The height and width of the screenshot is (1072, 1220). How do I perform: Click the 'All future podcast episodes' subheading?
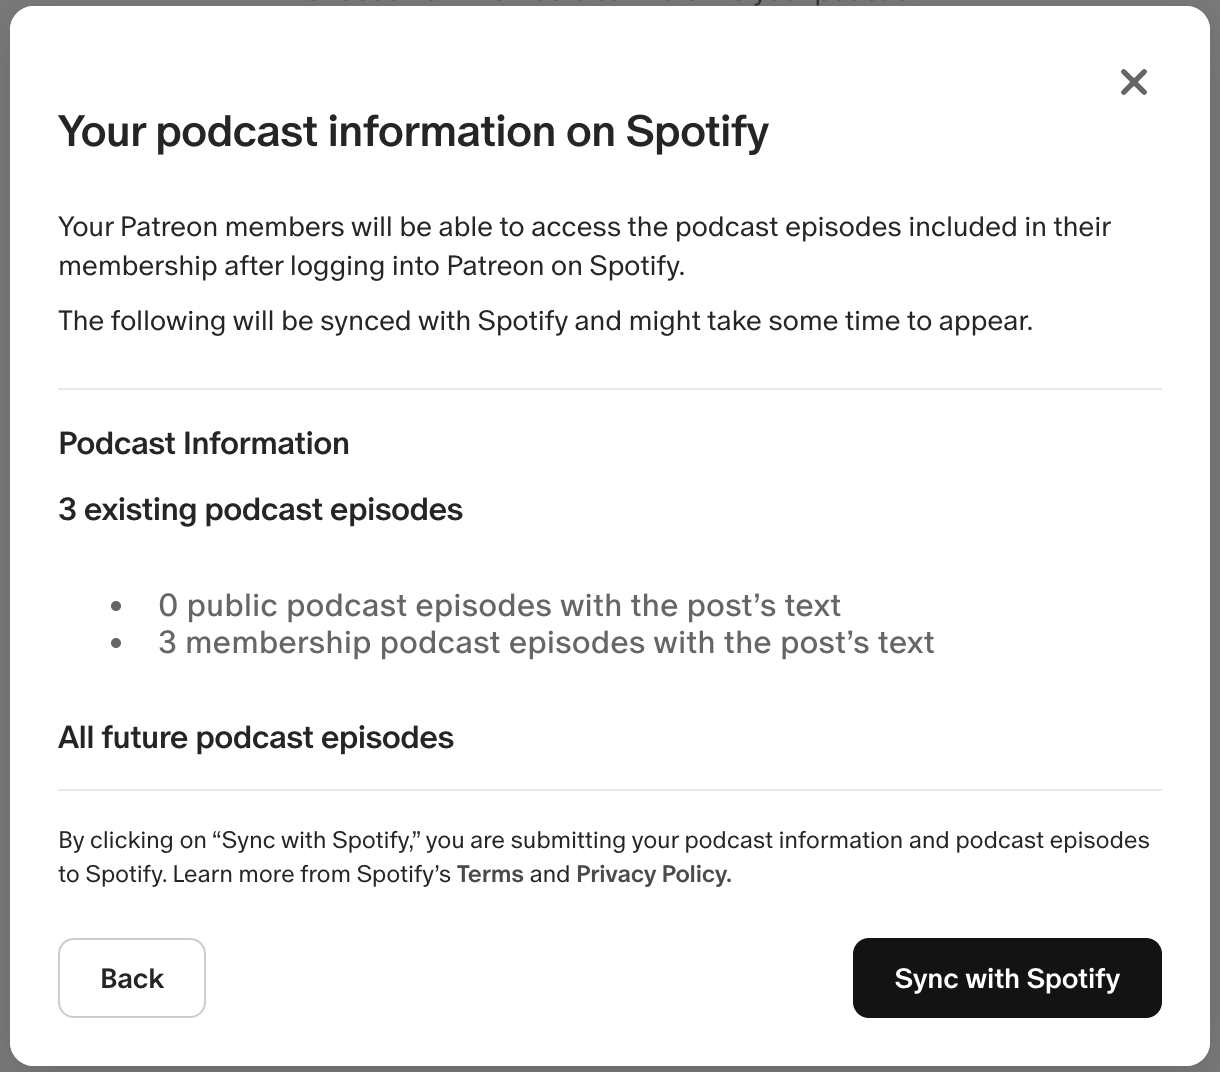(x=256, y=737)
